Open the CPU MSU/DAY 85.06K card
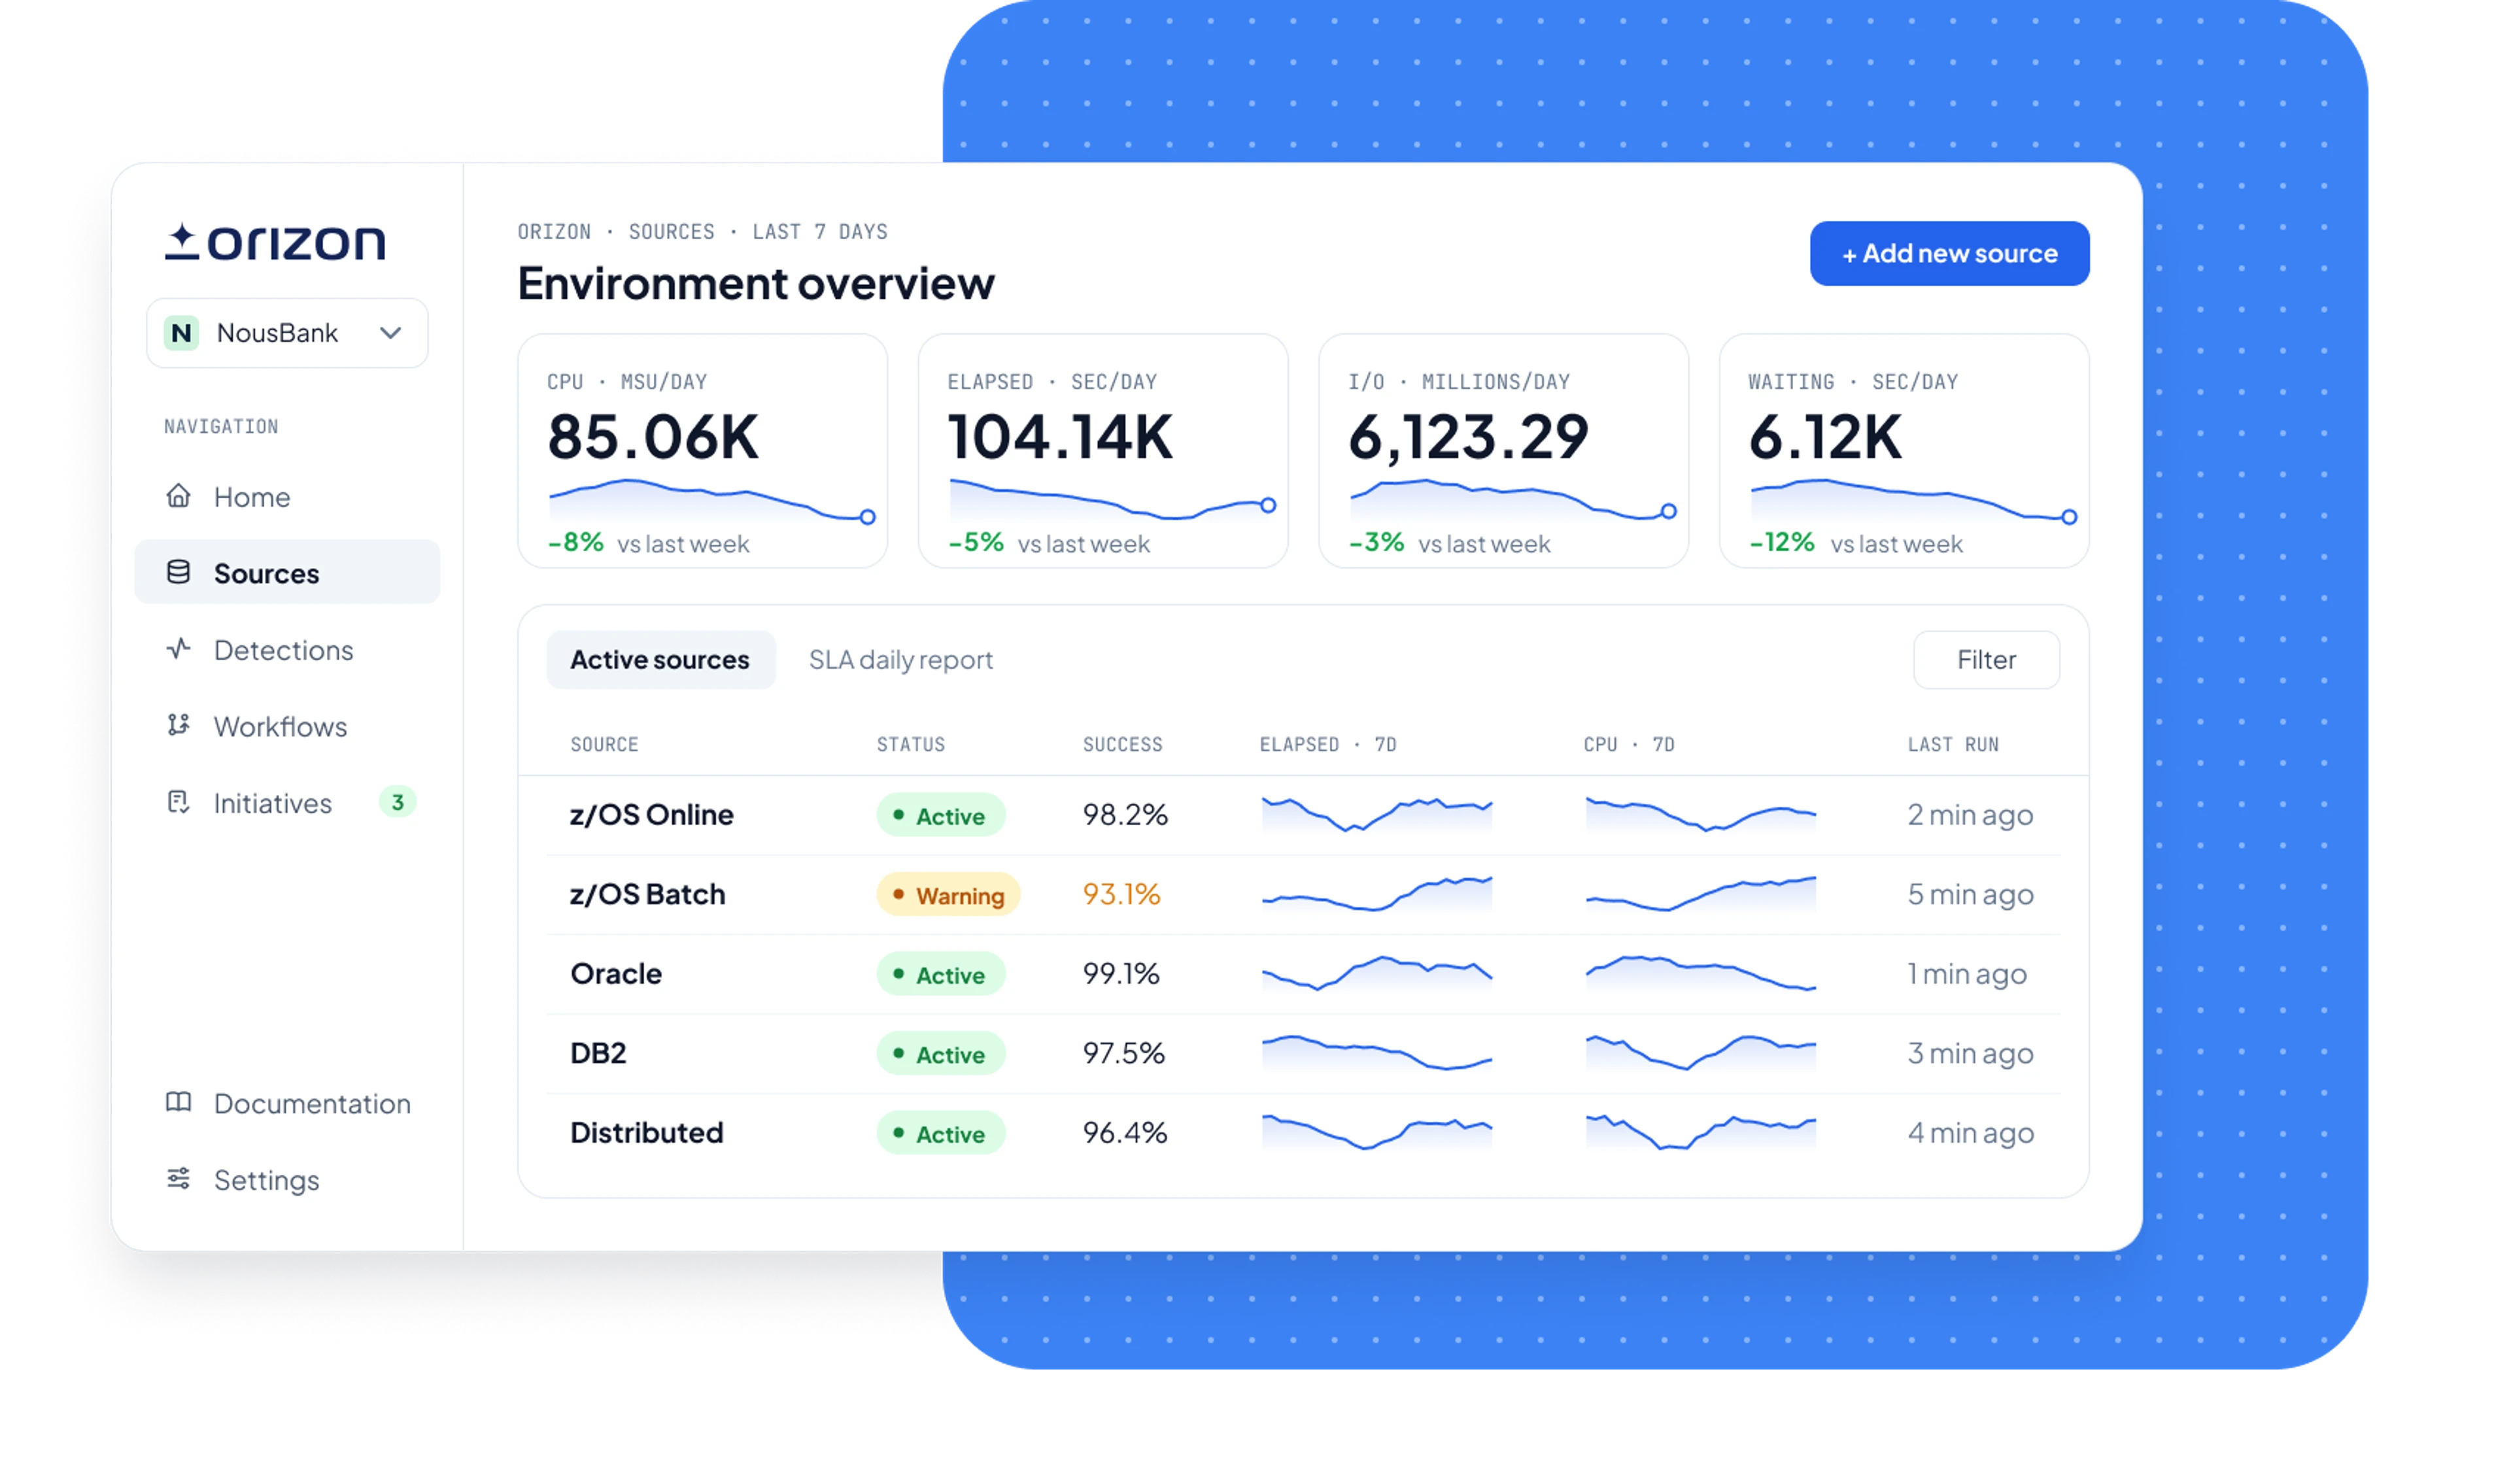This screenshot has height=1484, width=2511. [x=702, y=451]
